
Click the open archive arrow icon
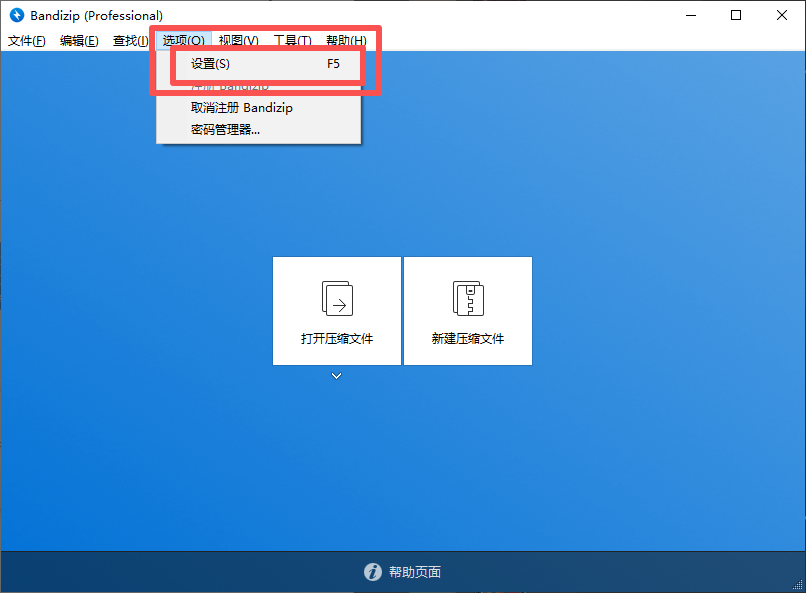pyautogui.click(x=337, y=299)
